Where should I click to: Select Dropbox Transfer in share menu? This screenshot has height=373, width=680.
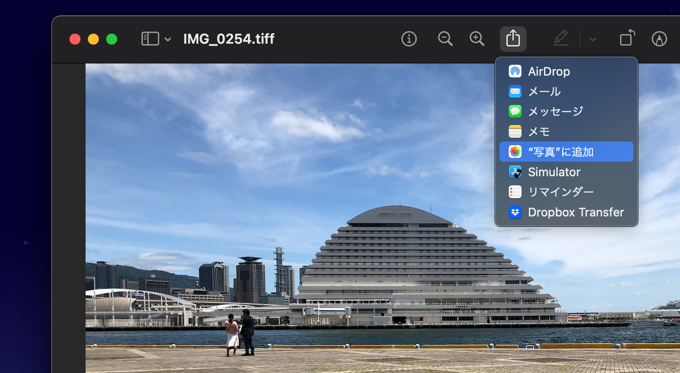(566, 212)
